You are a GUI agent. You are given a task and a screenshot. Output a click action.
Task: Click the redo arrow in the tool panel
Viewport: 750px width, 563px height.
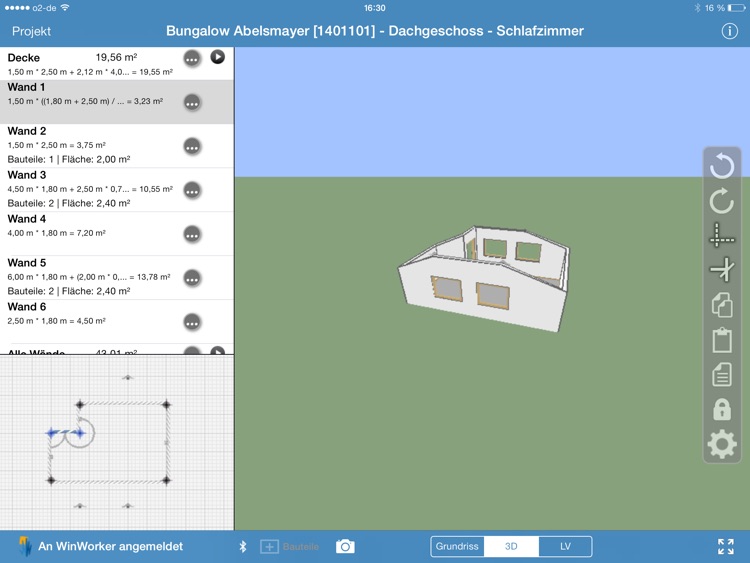click(722, 200)
